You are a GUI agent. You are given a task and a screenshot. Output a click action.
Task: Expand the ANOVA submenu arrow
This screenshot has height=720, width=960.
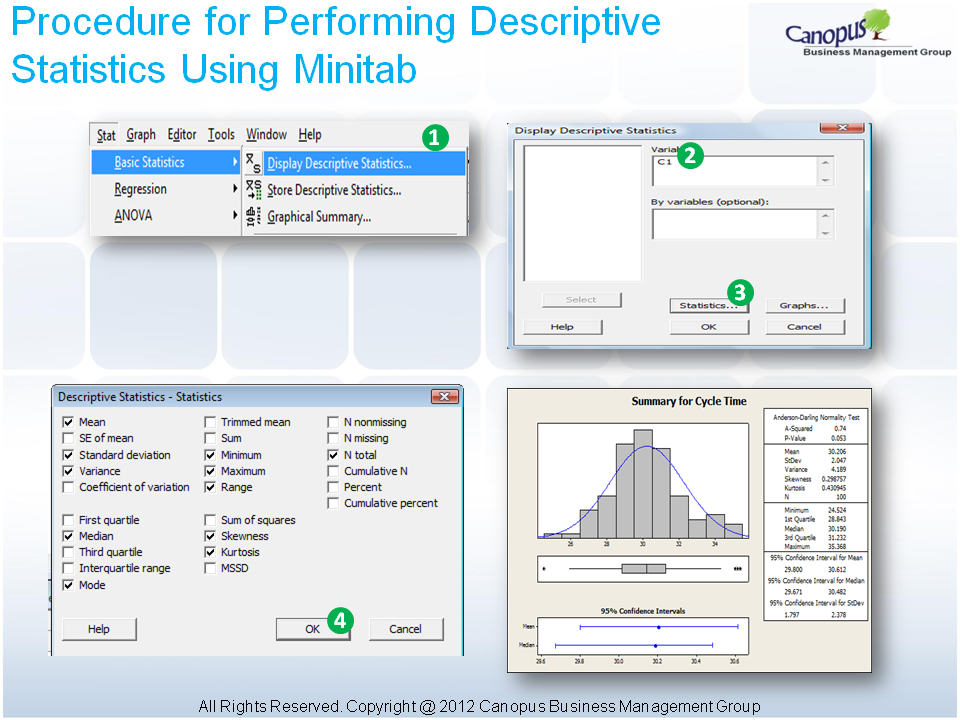point(234,216)
